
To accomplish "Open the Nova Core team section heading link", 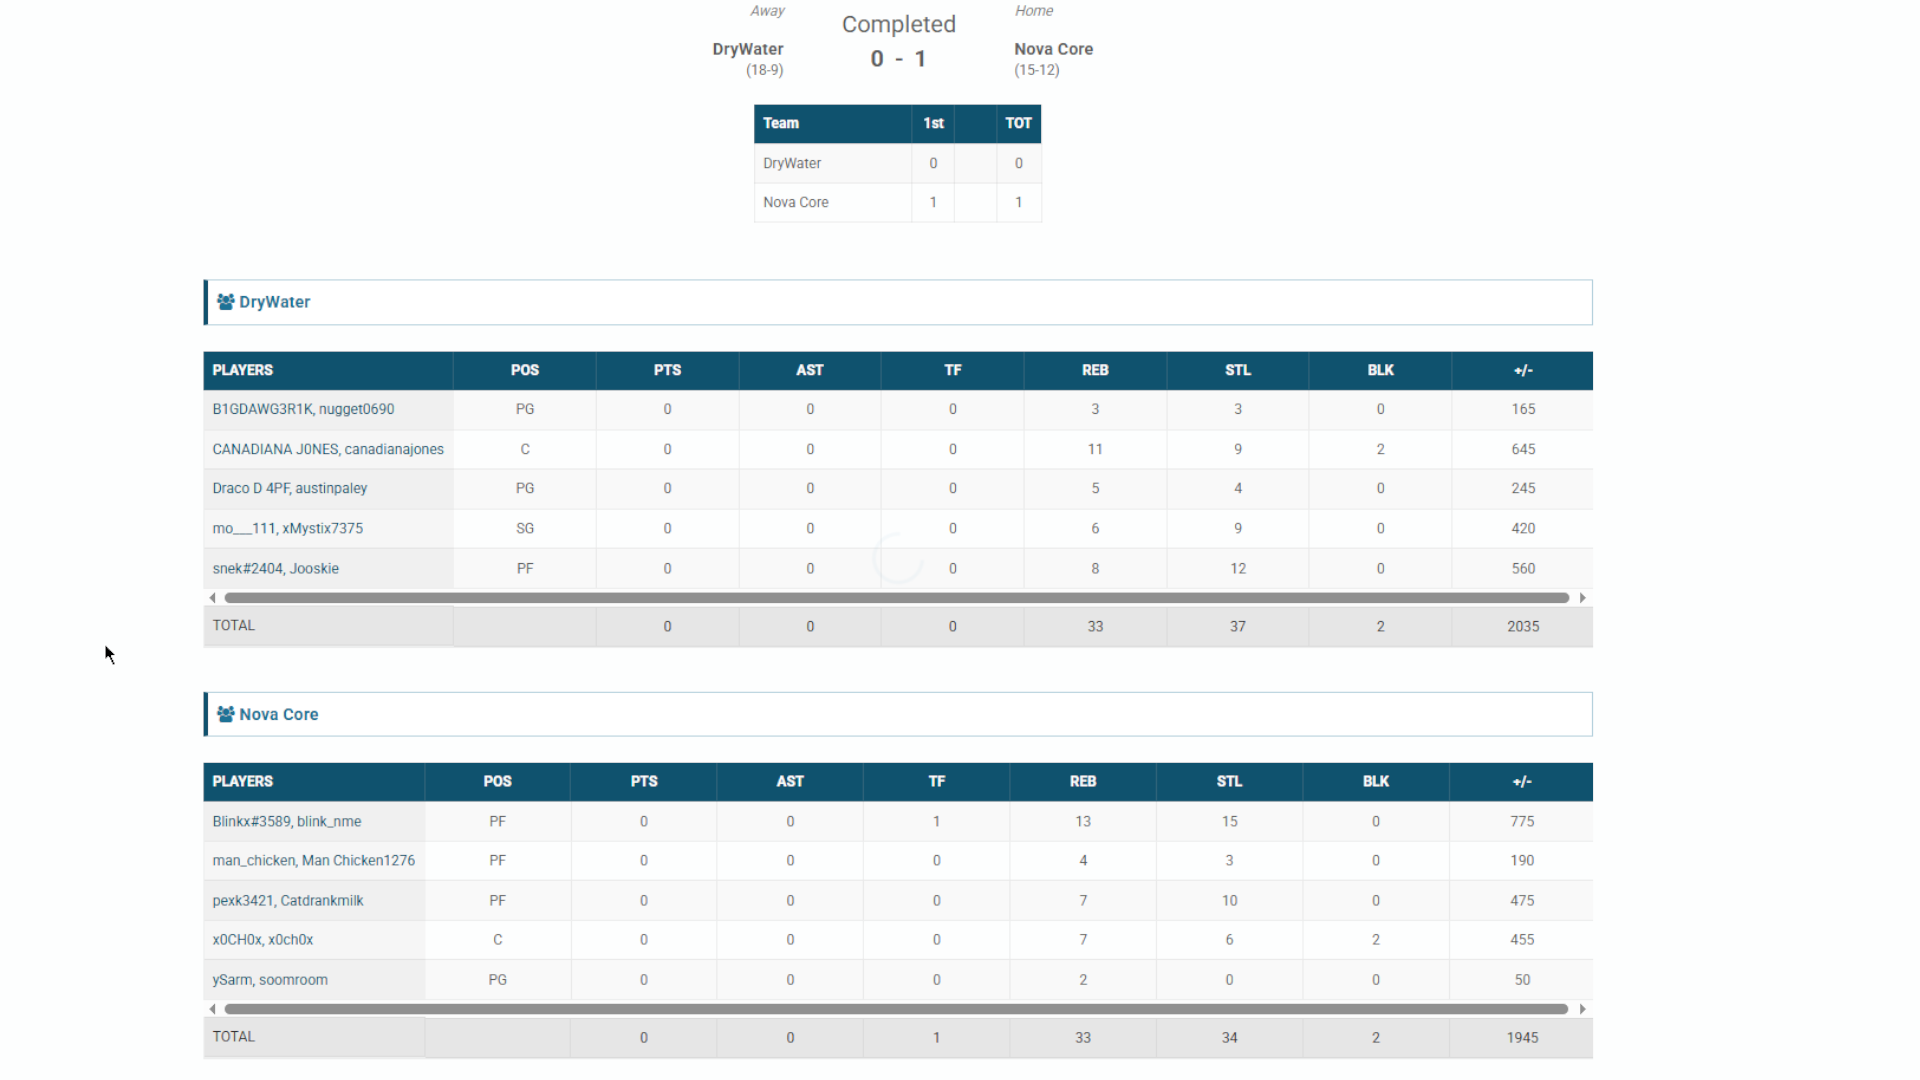I will point(278,714).
